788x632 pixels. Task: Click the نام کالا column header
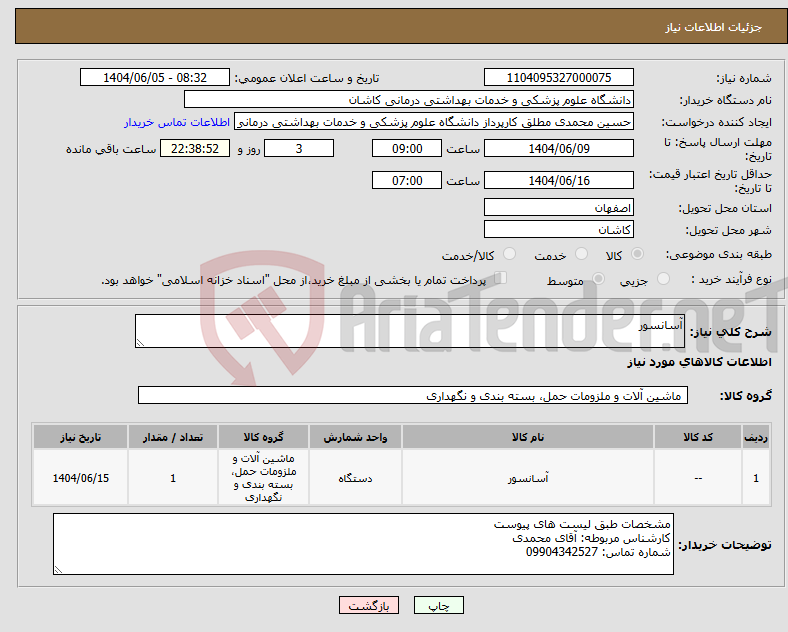pyautogui.click(x=528, y=437)
